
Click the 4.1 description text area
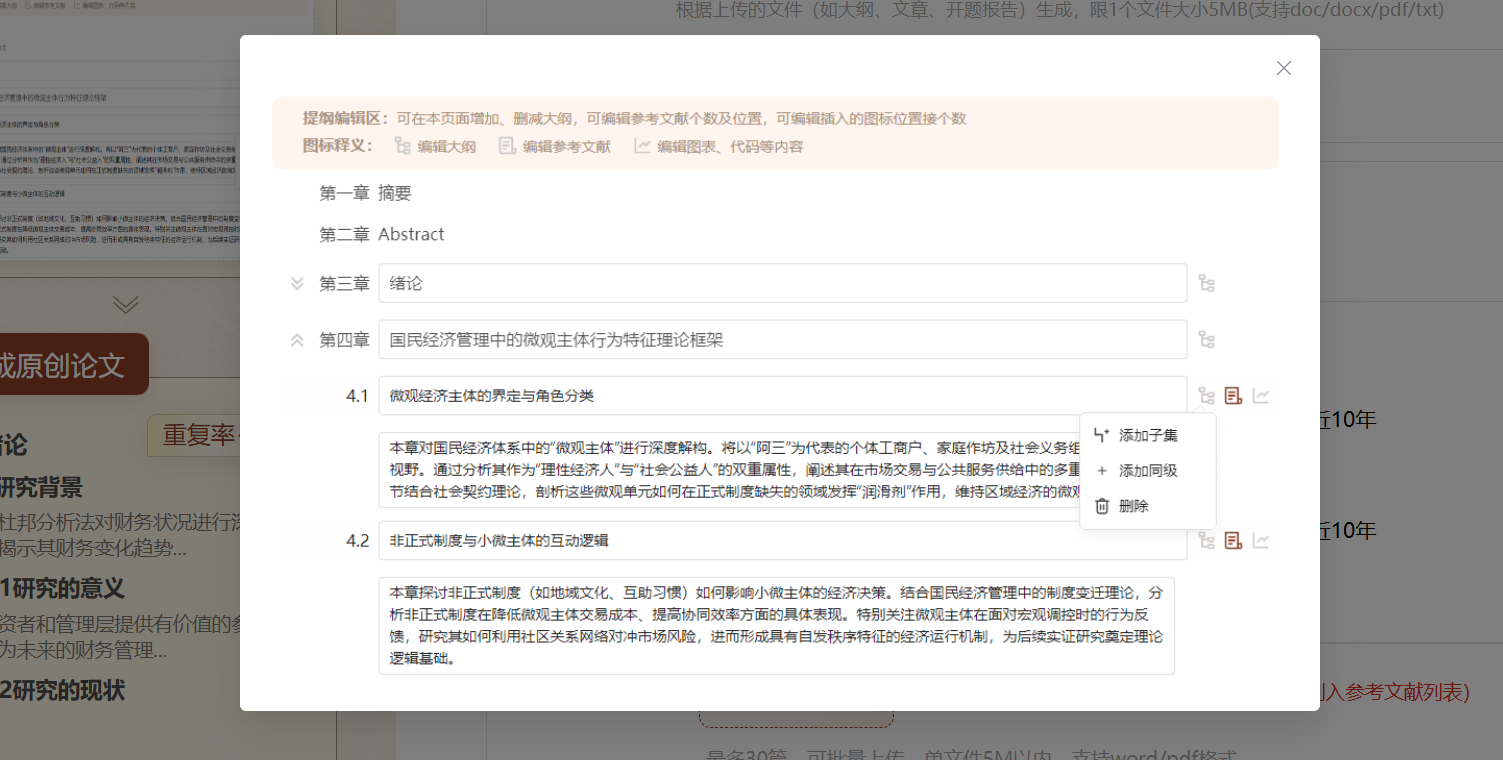[x=730, y=470]
